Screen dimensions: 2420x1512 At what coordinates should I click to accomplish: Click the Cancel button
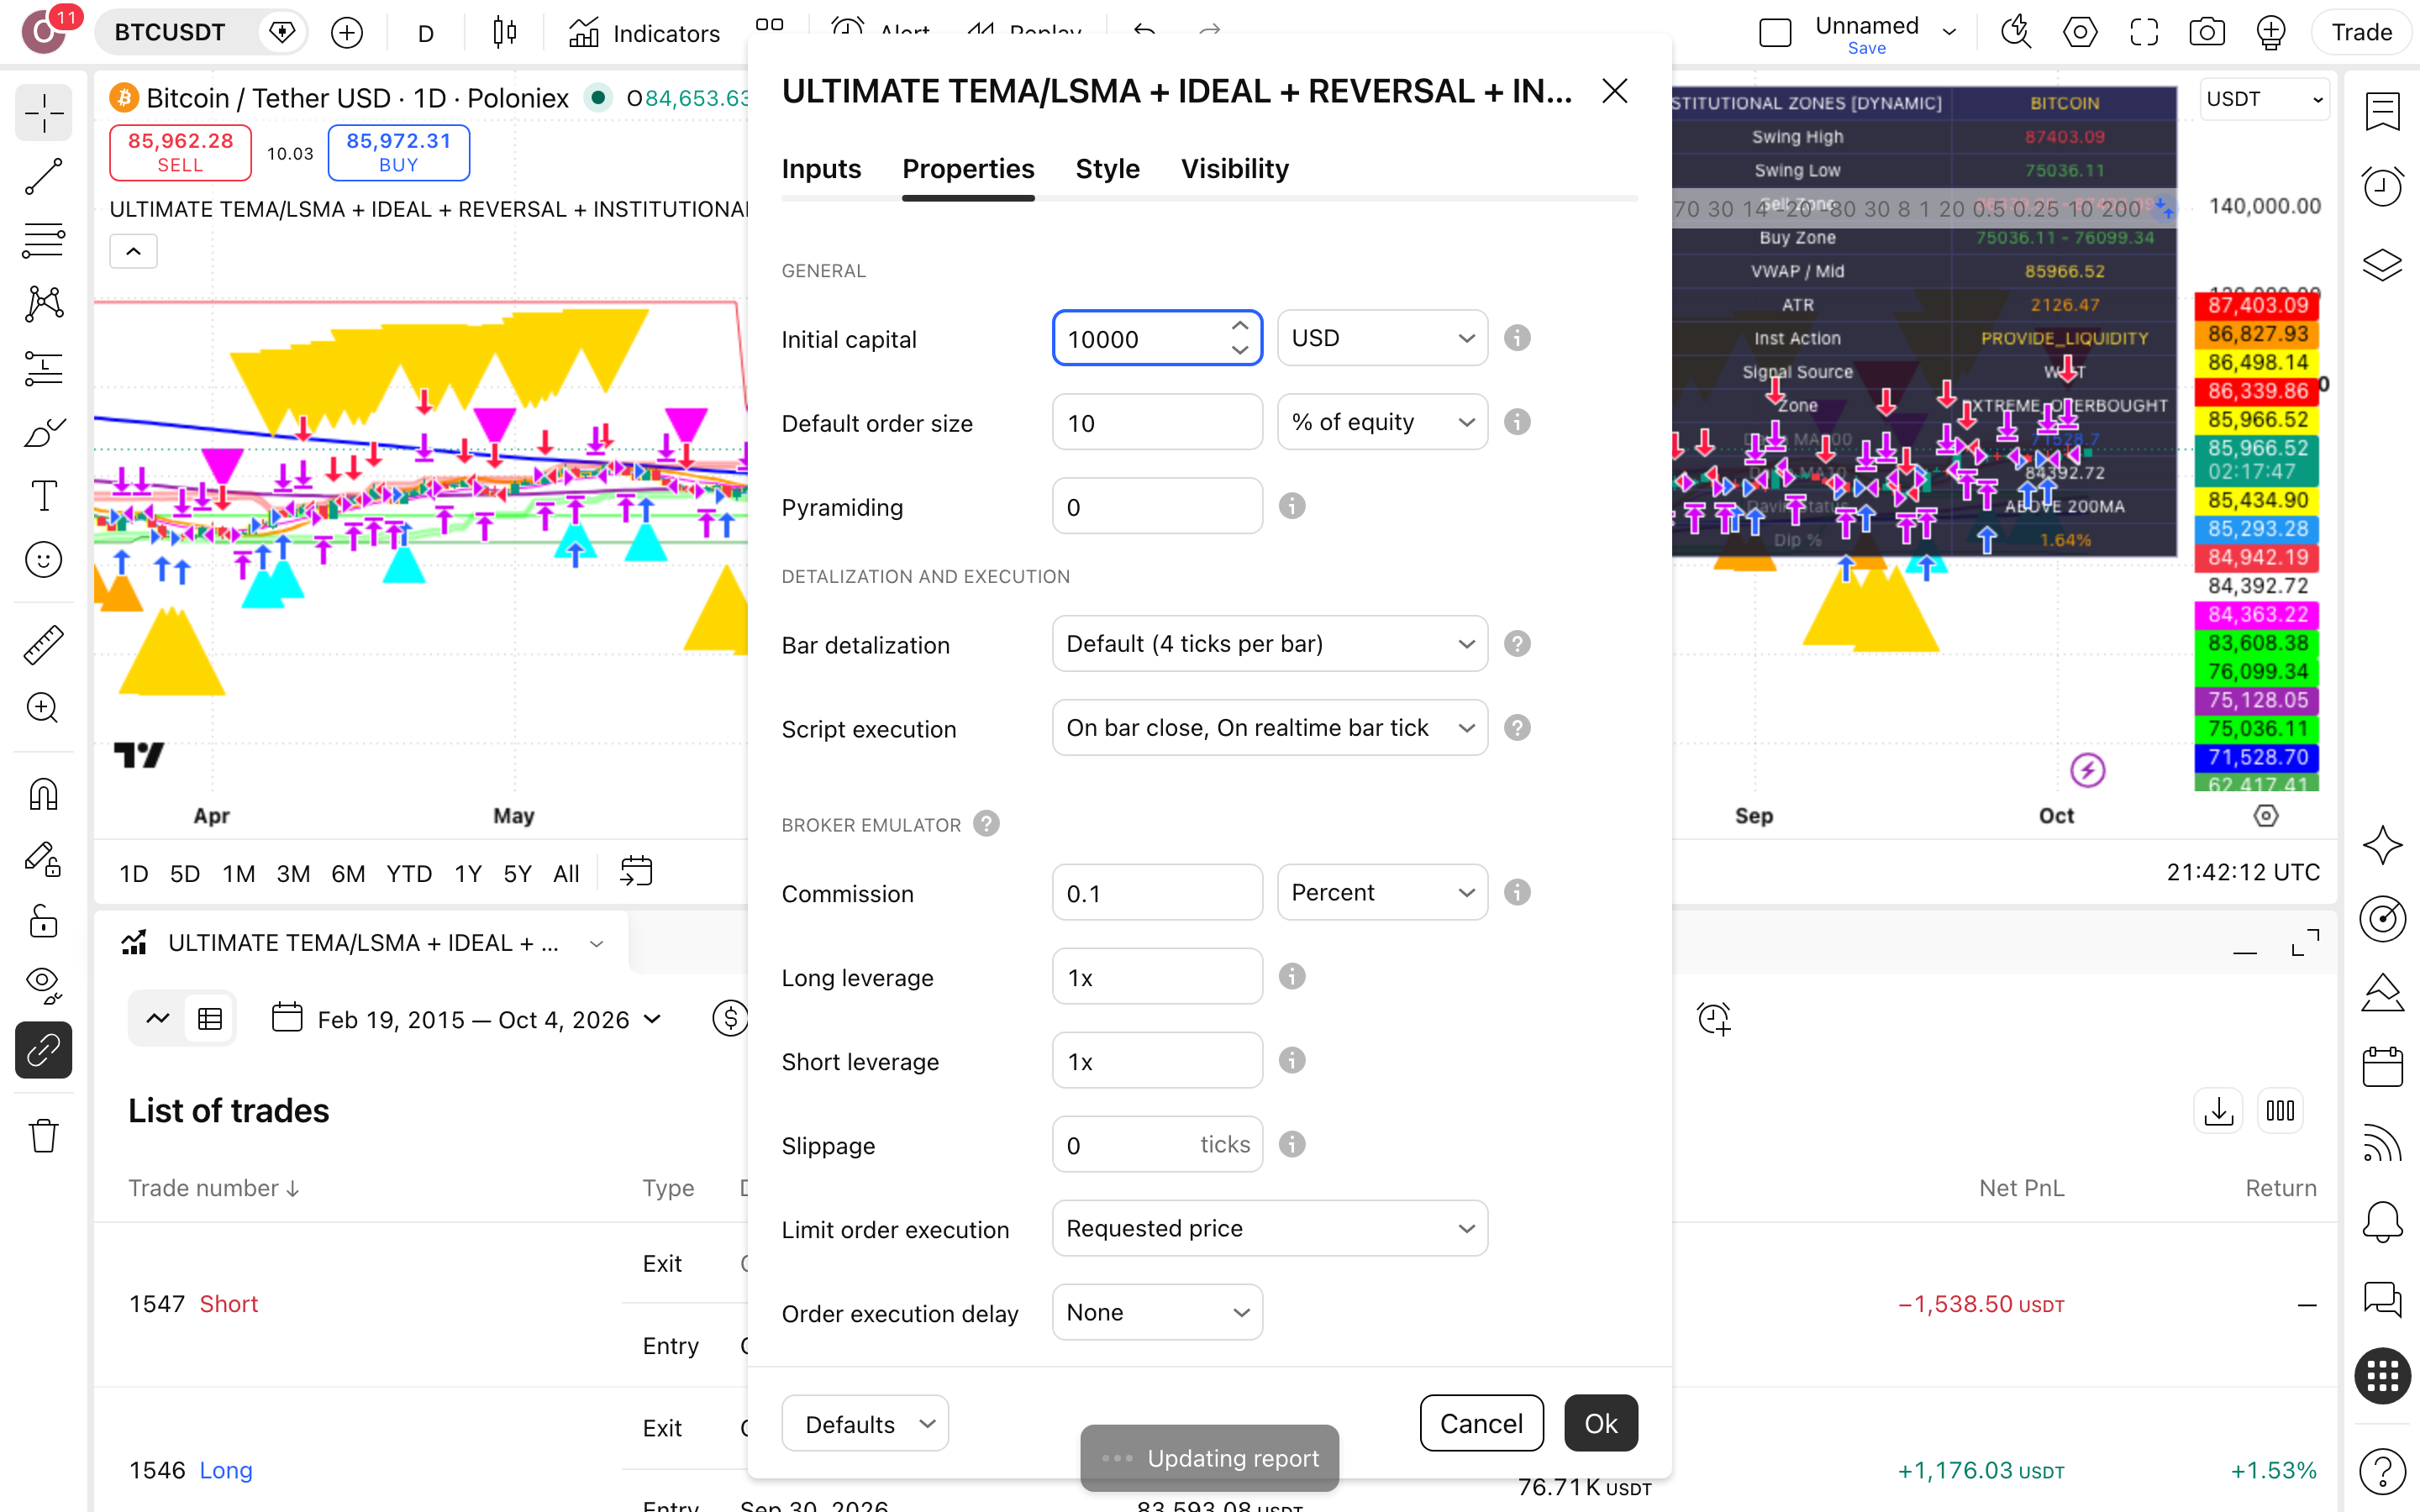(x=1481, y=1423)
